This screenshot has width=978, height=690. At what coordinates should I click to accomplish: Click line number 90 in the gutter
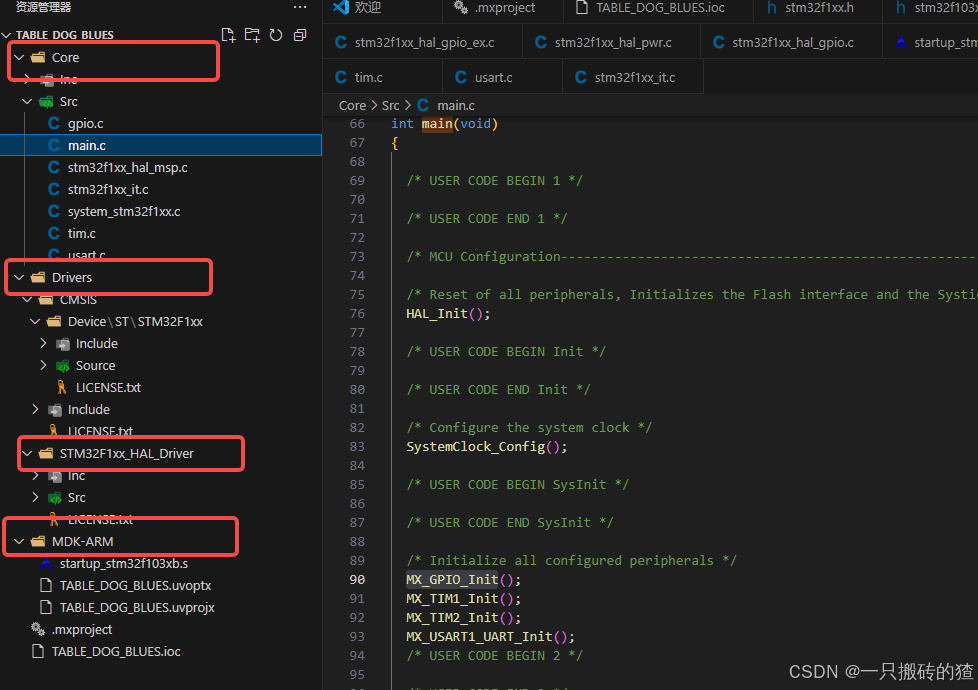tap(357, 580)
